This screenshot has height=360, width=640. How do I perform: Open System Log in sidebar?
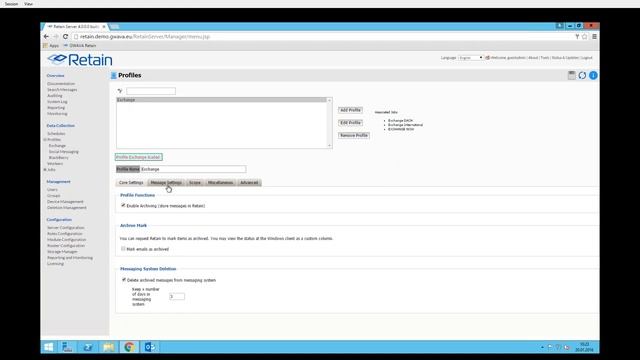click(x=57, y=102)
